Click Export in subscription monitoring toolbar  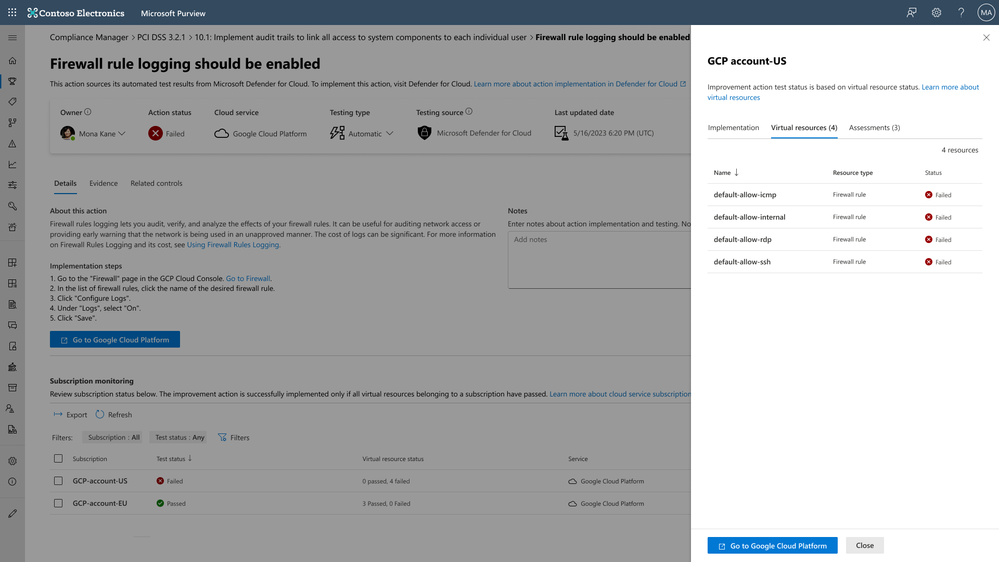click(x=70, y=414)
